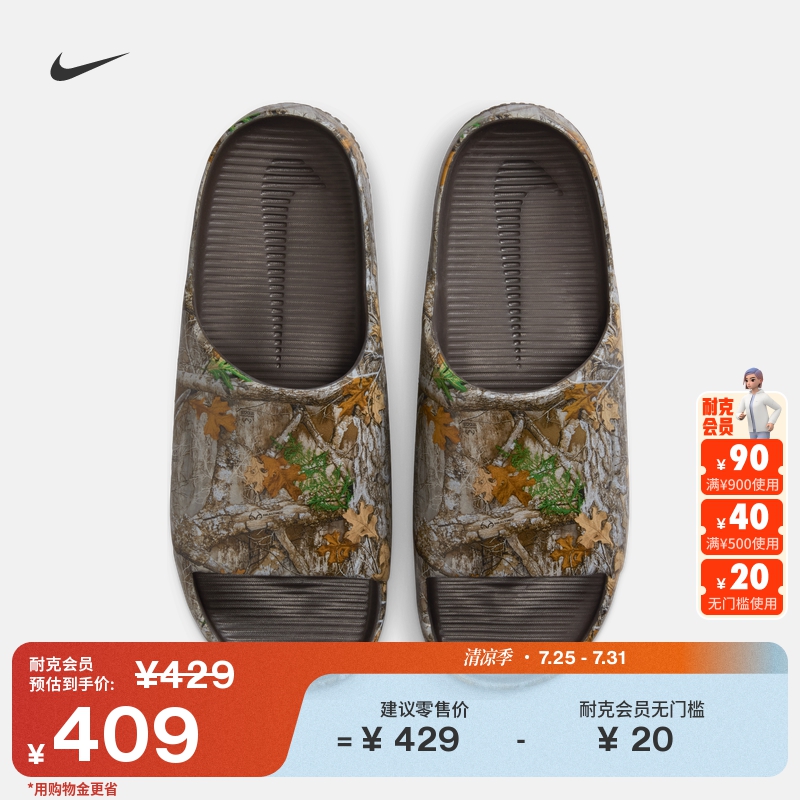Click the left camo slide sandal
This screenshot has height=800, width=800.
pos(280,372)
